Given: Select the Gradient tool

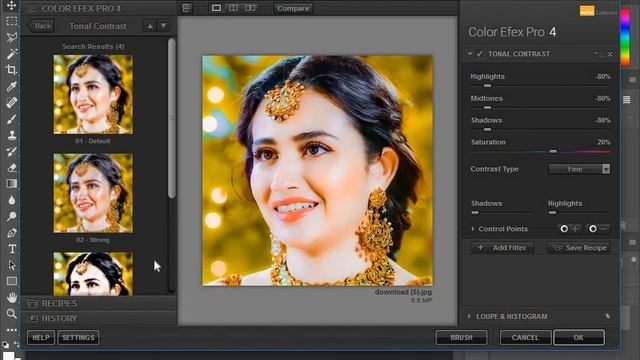Looking at the screenshot, I should pos(11,184).
